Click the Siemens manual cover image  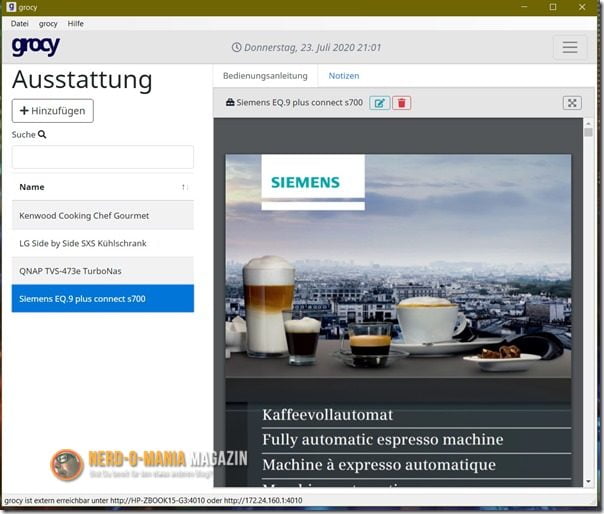pyautogui.click(x=398, y=266)
